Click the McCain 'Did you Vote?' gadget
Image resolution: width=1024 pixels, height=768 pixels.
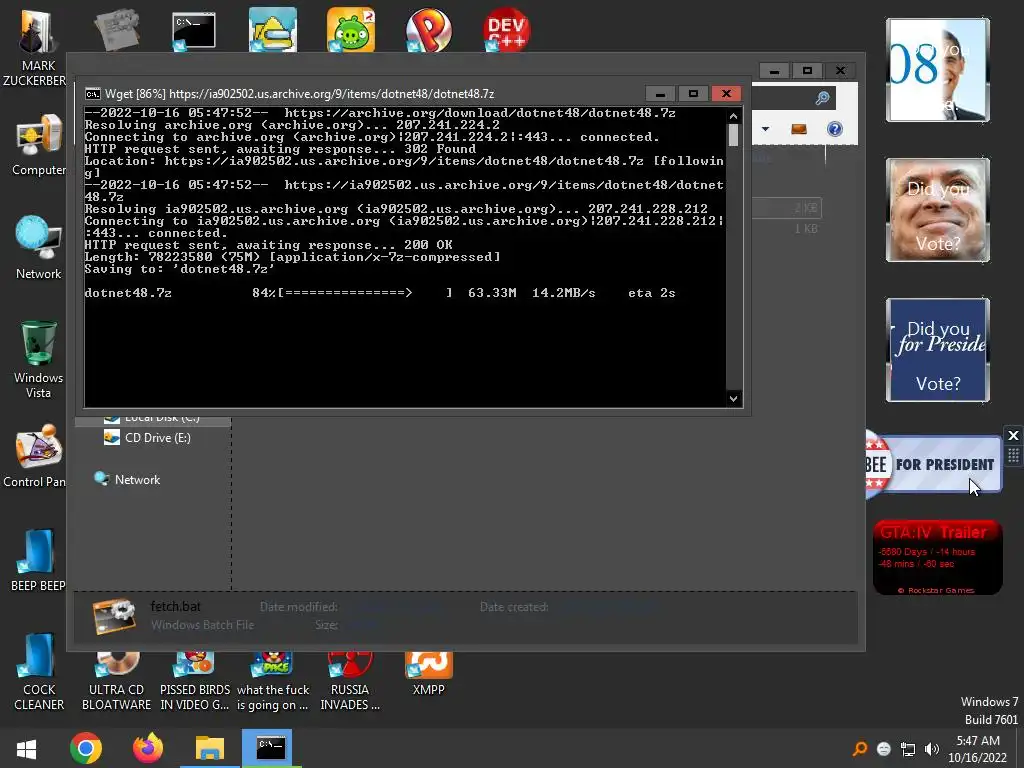[x=938, y=210]
